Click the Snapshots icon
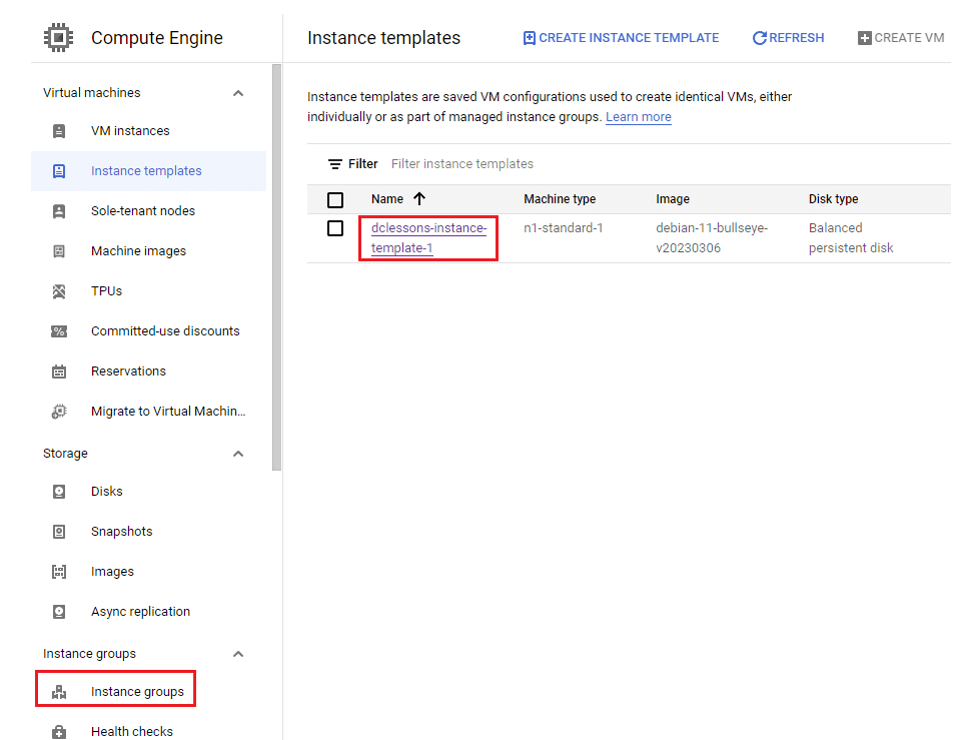This screenshot has height=740, width=955. tap(59, 532)
